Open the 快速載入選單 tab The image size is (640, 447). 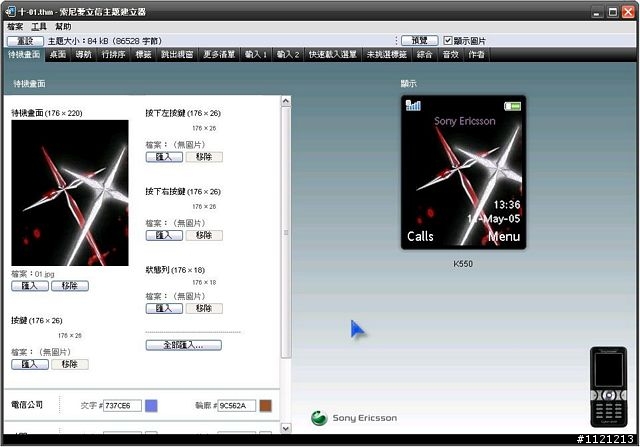coord(333,54)
